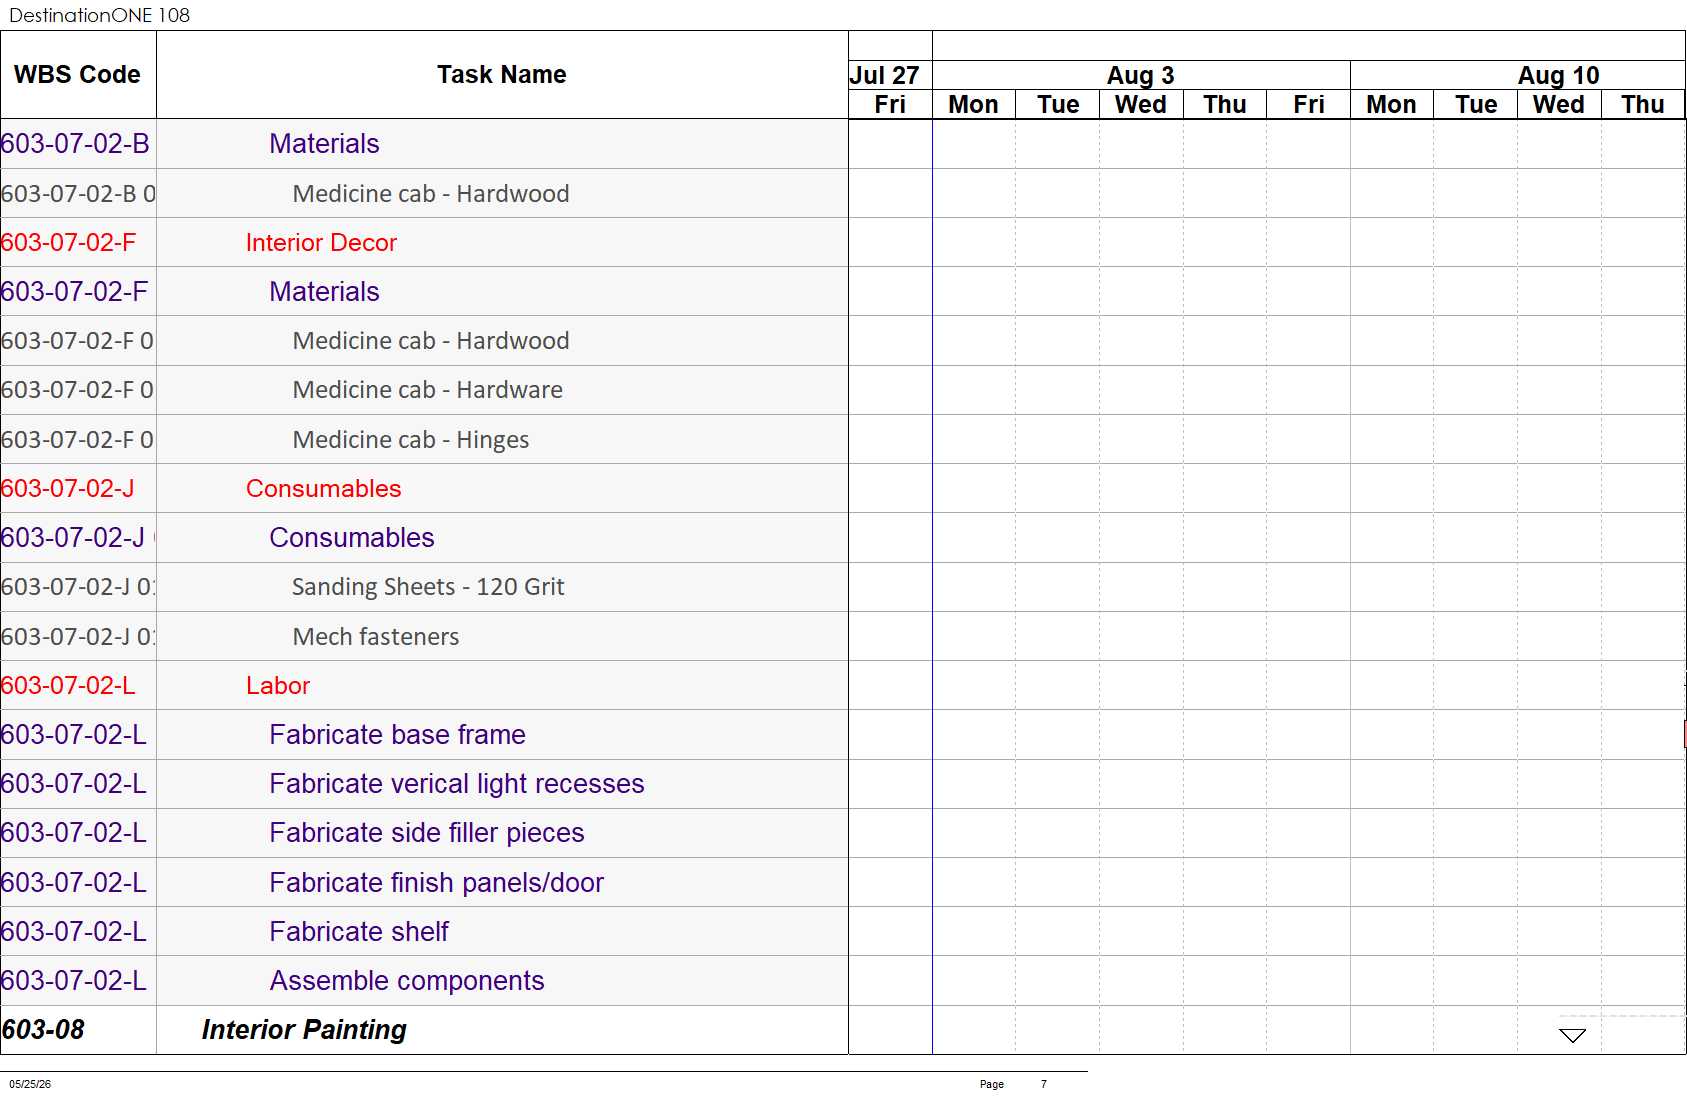This screenshot has width=1687, height=1097.
Task: Select the Task Name column header
Action: (502, 75)
